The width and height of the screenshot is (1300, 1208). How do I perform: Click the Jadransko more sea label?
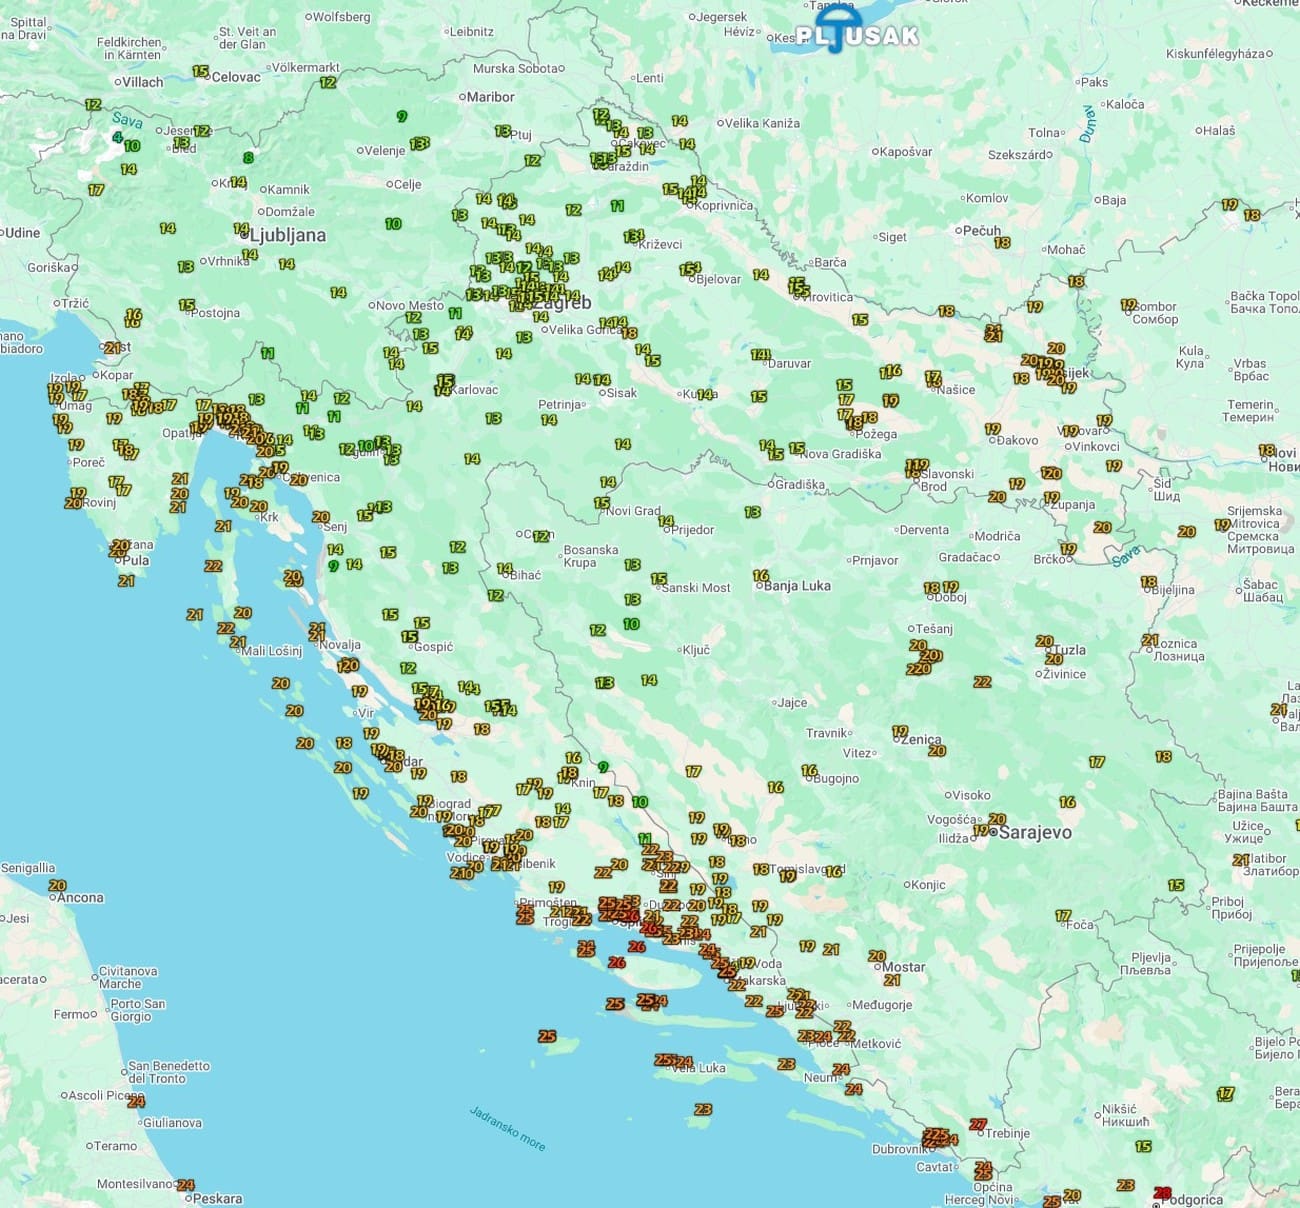(x=508, y=1128)
